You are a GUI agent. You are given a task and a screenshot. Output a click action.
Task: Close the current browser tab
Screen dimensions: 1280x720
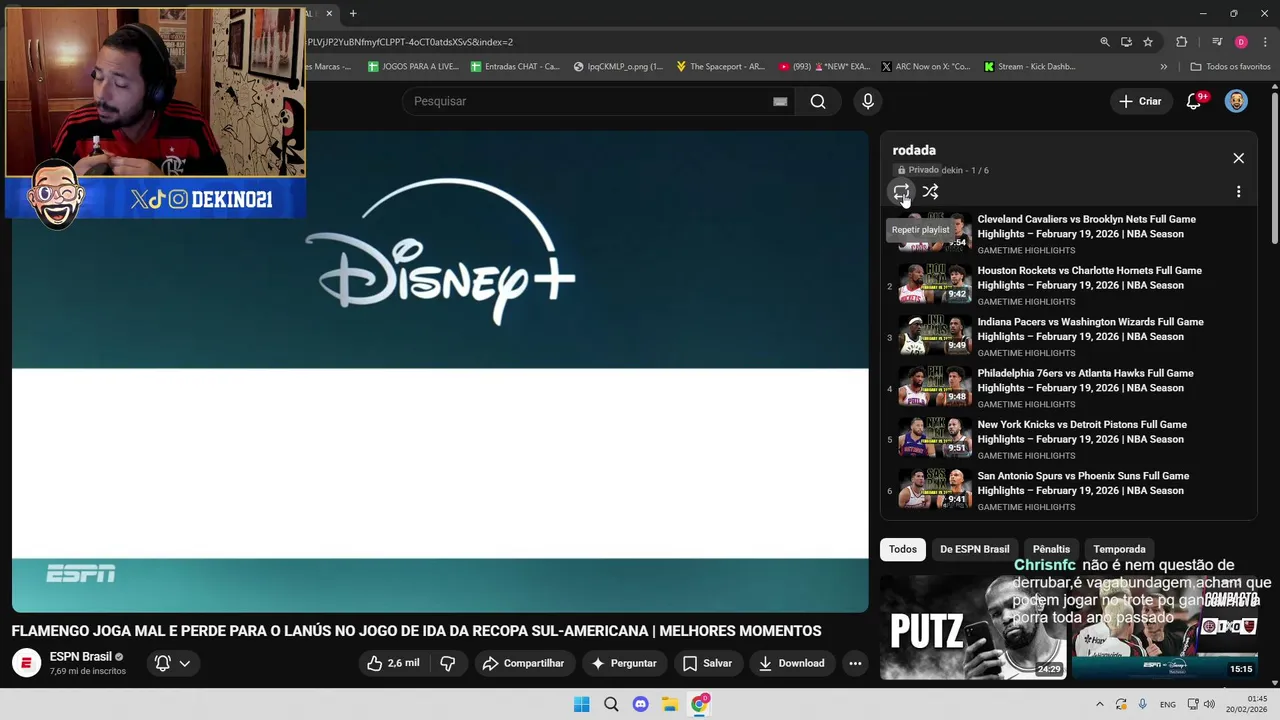pos(329,13)
